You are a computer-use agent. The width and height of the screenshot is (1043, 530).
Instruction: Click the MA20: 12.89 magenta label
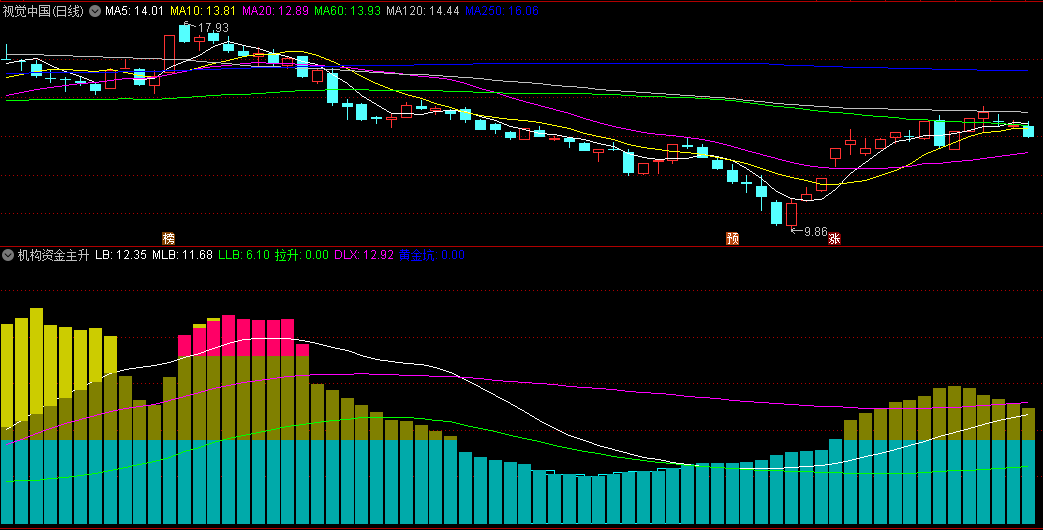point(275,11)
